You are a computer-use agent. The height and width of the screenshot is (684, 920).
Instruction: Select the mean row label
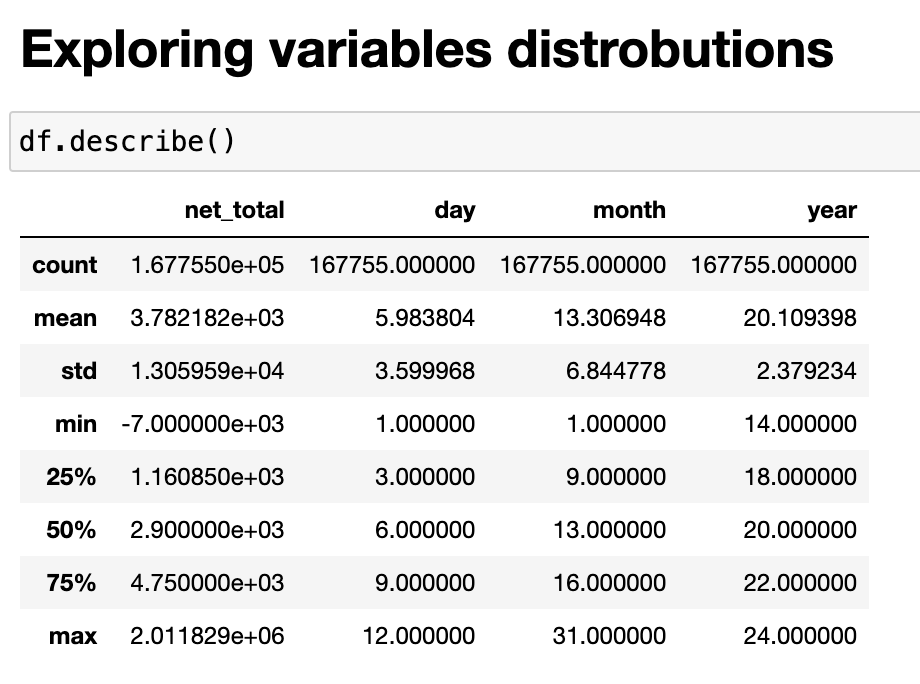tap(65, 318)
